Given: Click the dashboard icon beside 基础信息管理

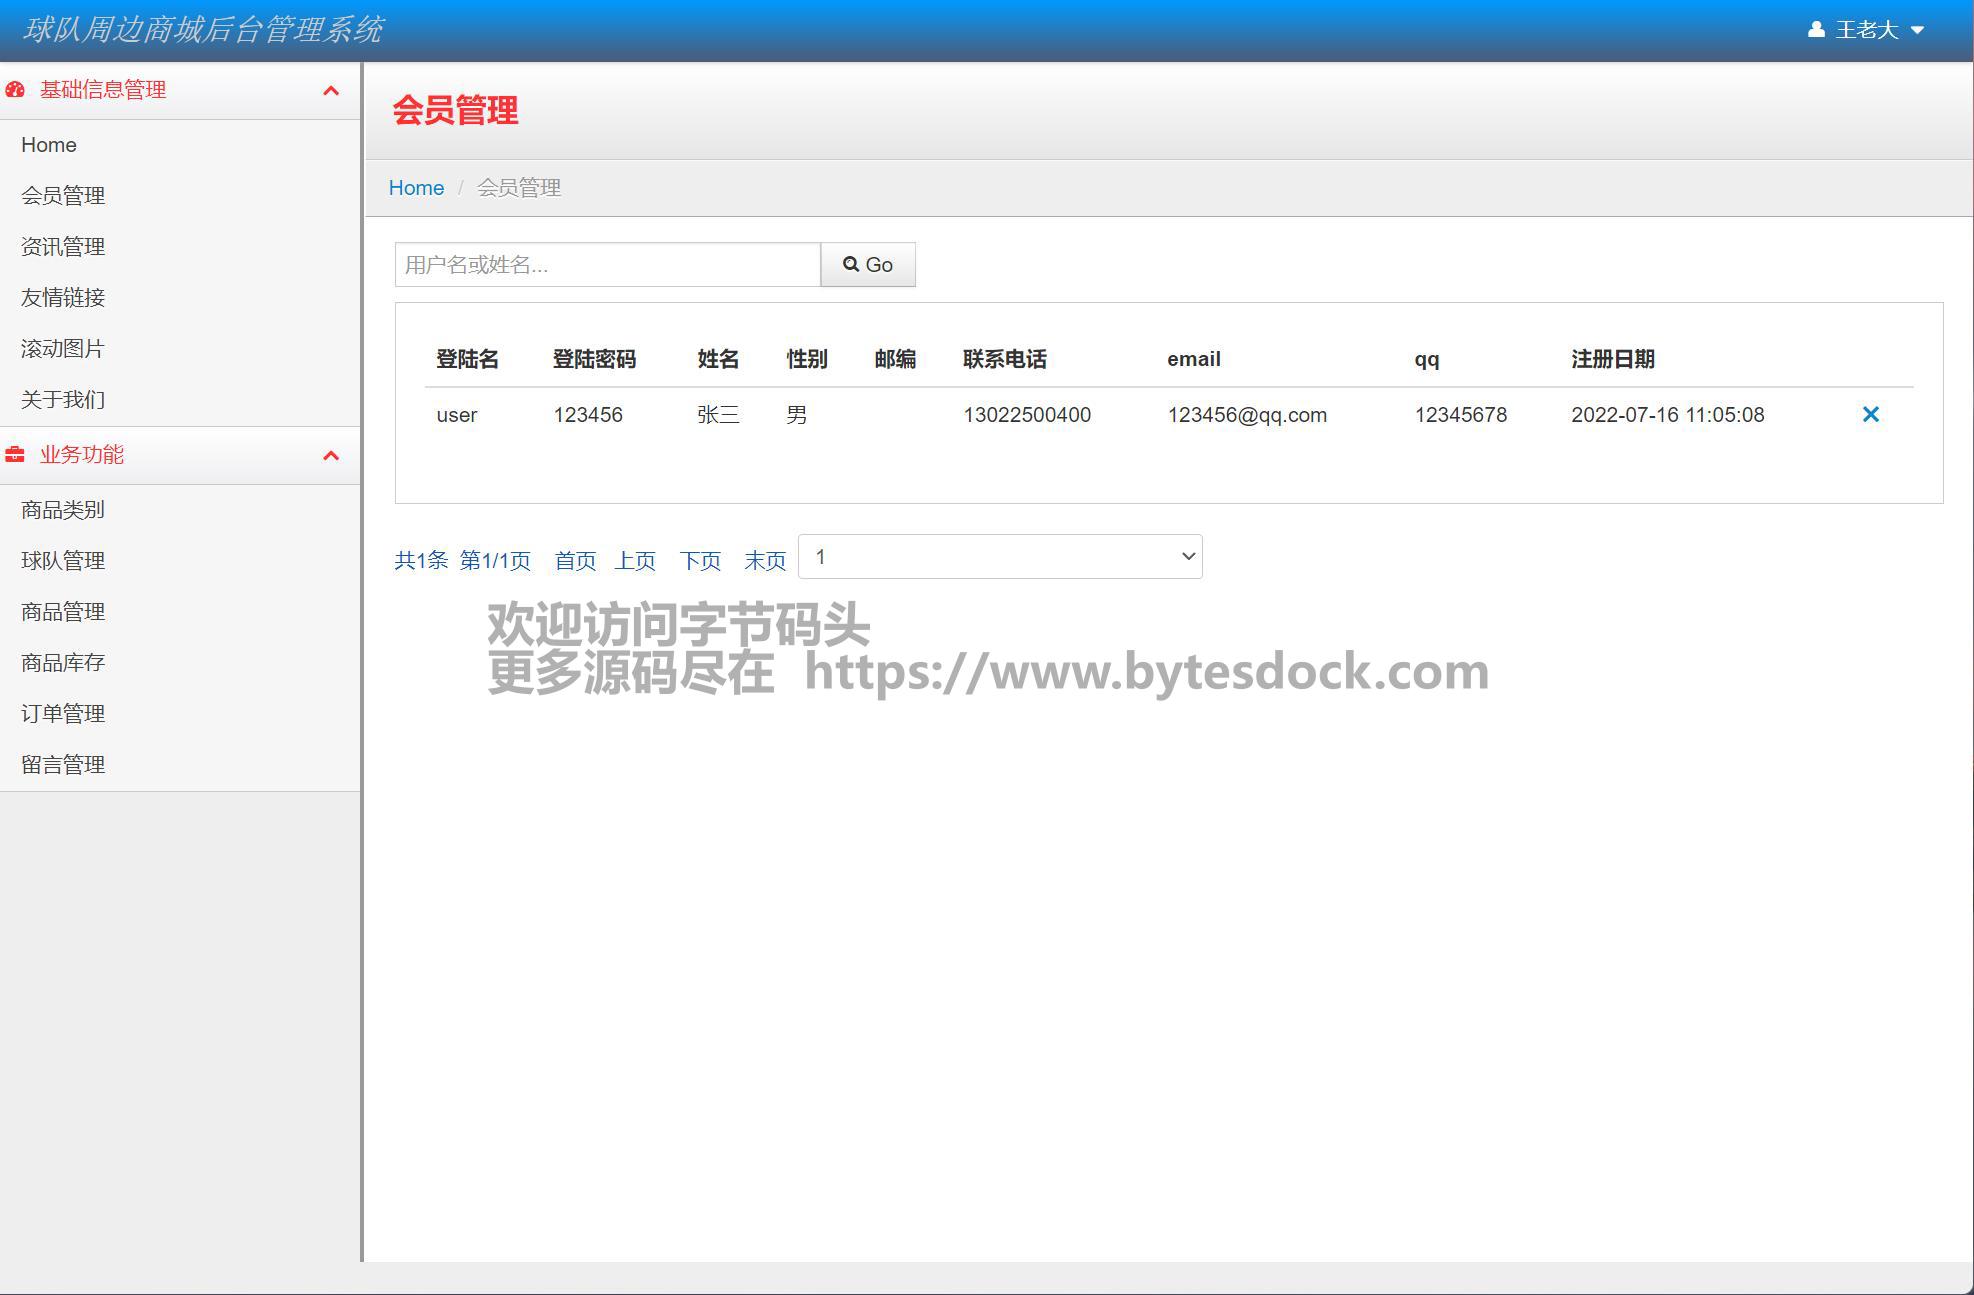Looking at the screenshot, I should (15, 90).
